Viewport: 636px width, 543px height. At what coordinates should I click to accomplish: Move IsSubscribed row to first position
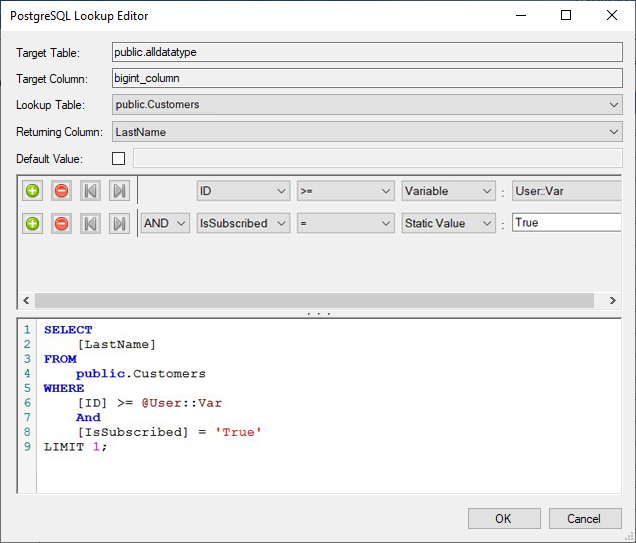(x=90, y=223)
